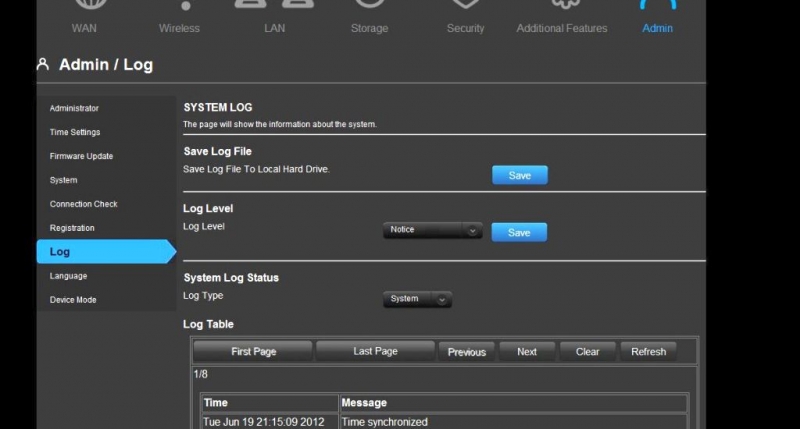Open Connection Check page
The width and height of the screenshot is (800, 429).
(x=84, y=204)
